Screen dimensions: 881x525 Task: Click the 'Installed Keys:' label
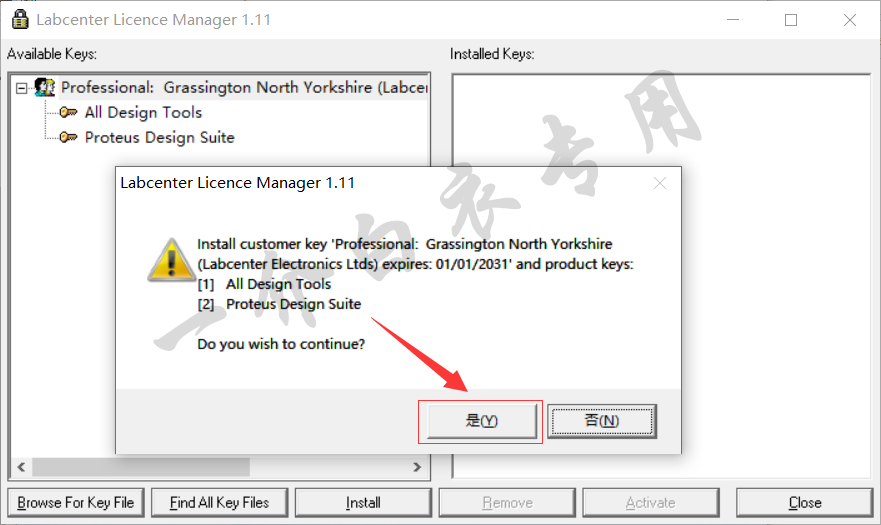pyautogui.click(x=492, y=54)
